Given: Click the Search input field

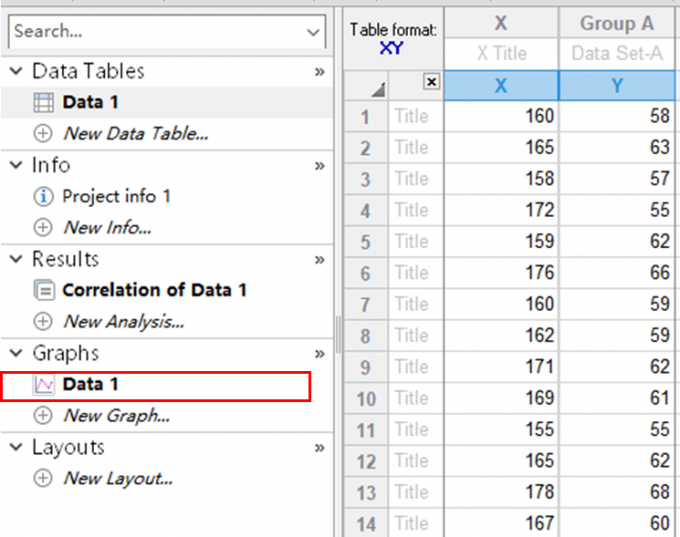Looking at the screenshot, I should [155, 32].
